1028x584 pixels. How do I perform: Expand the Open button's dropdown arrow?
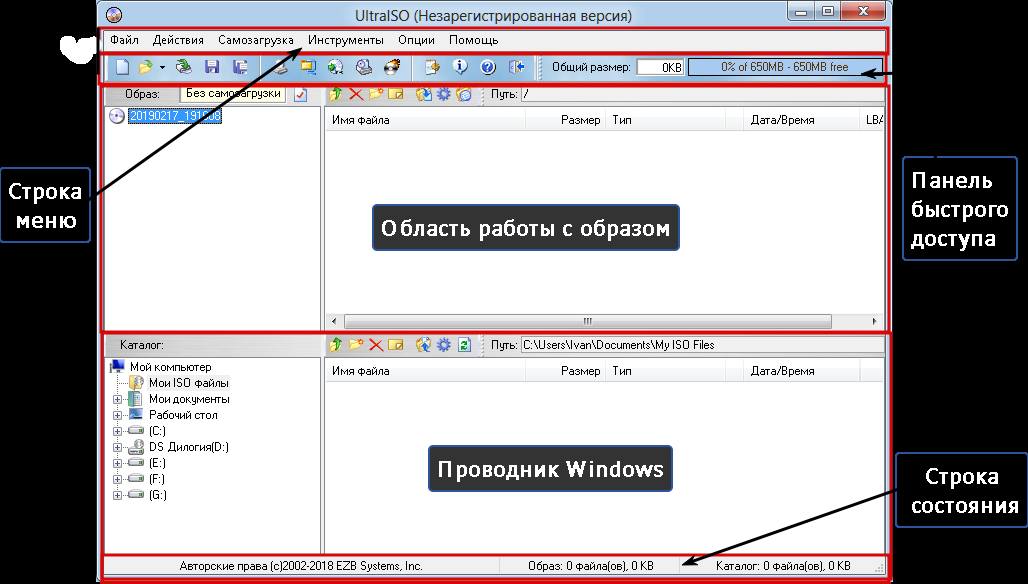click(x=162, y=67)
